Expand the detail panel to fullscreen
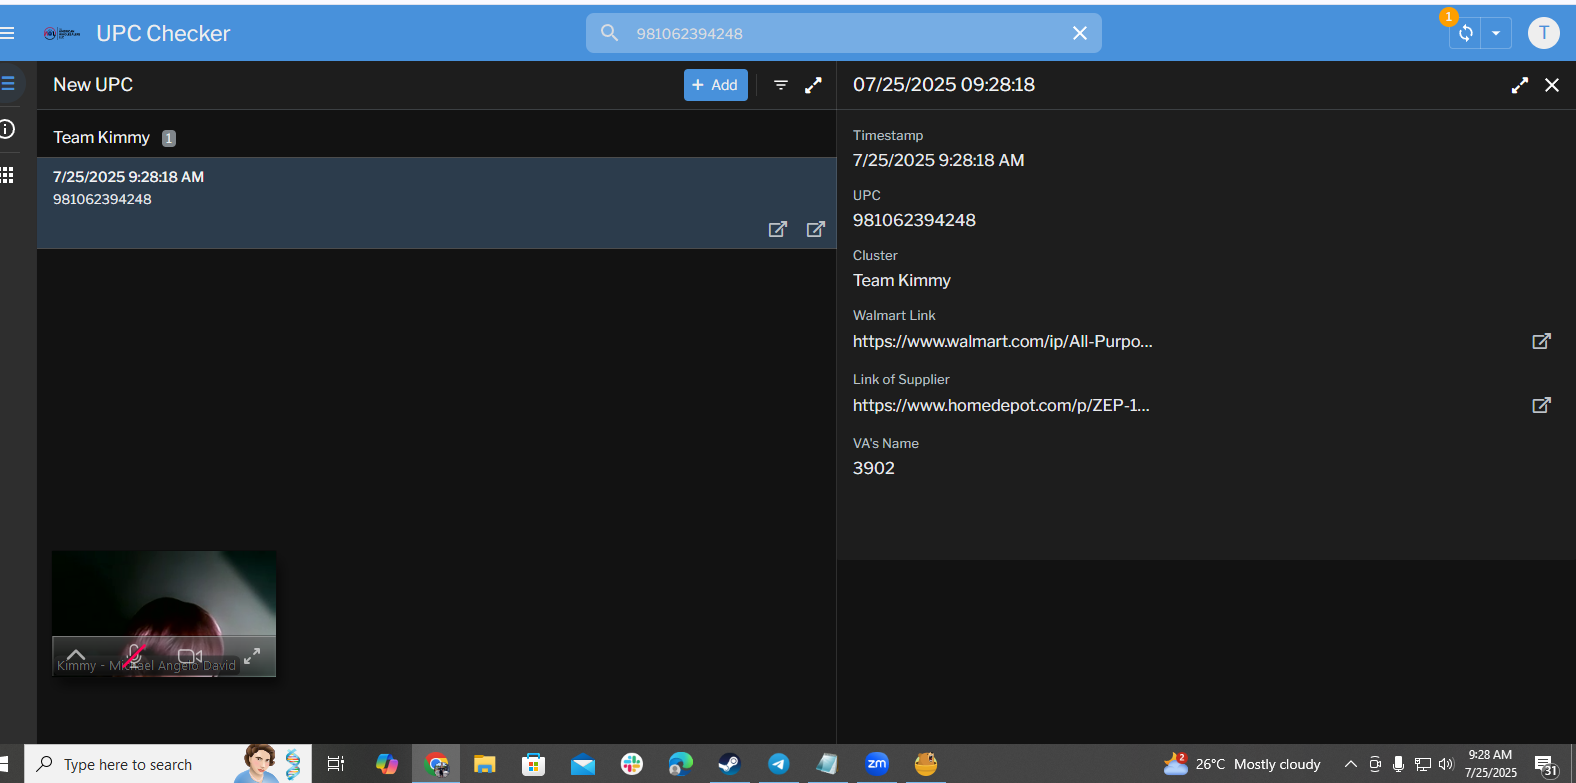 tap(1519, 85)
